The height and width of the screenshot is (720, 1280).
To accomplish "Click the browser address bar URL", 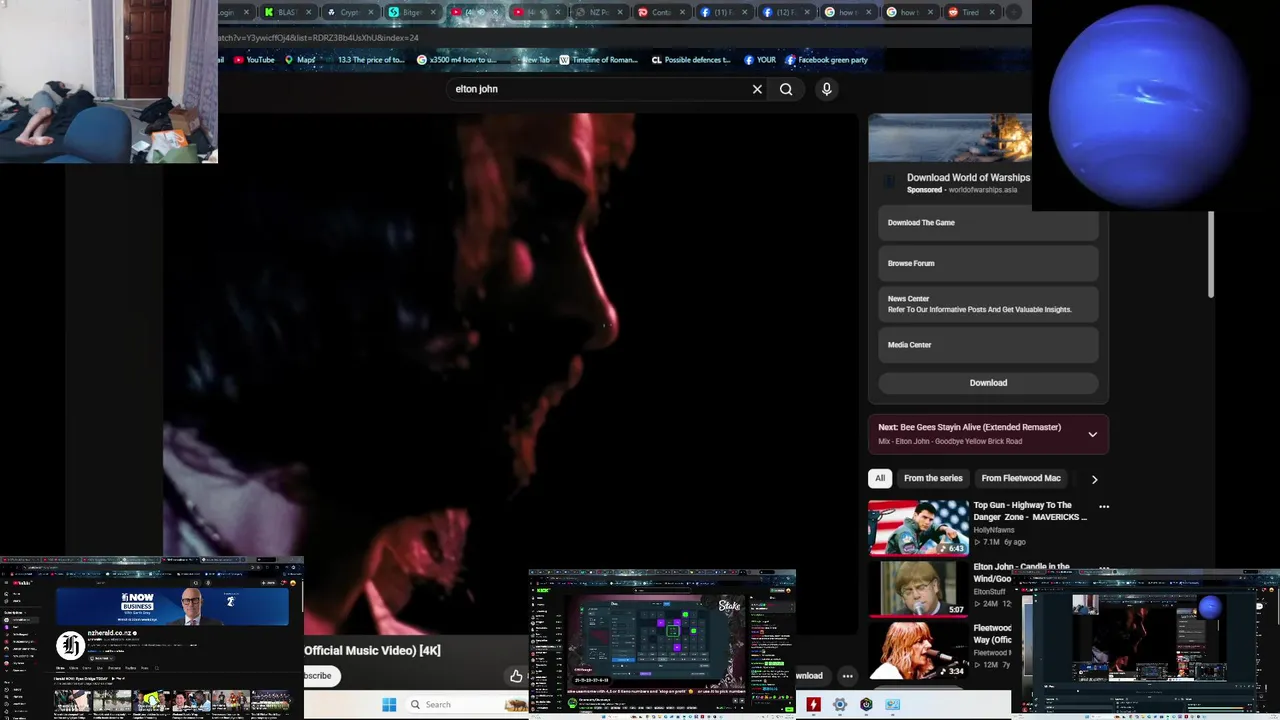I will tap(318, 38).
